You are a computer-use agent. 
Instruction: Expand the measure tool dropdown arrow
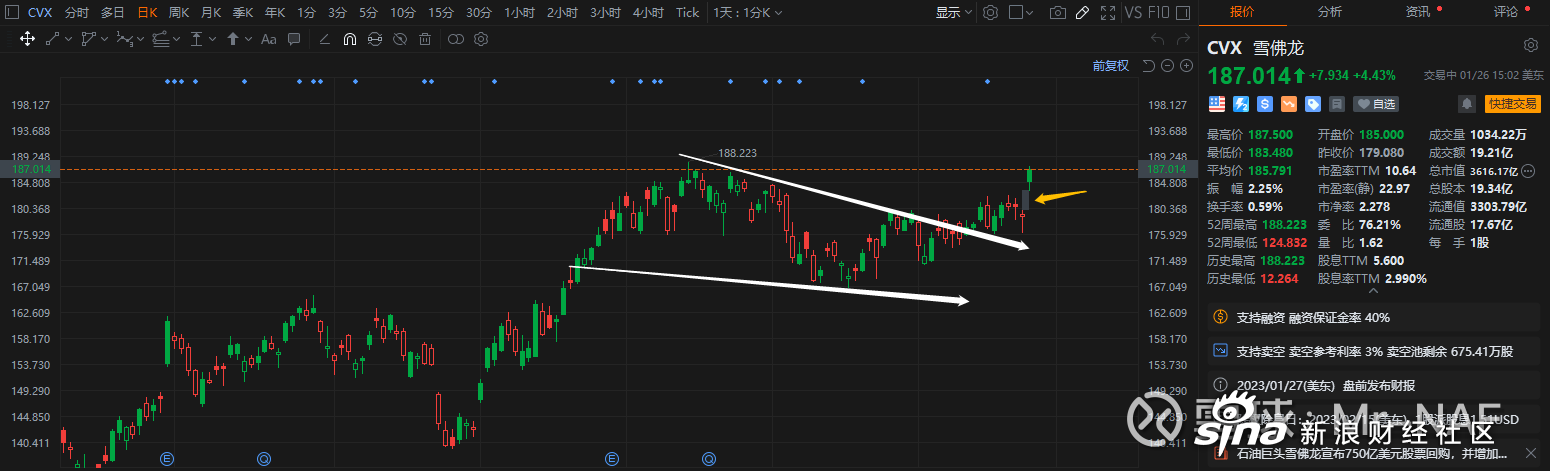pyautogui.click(x=212, y=39)
